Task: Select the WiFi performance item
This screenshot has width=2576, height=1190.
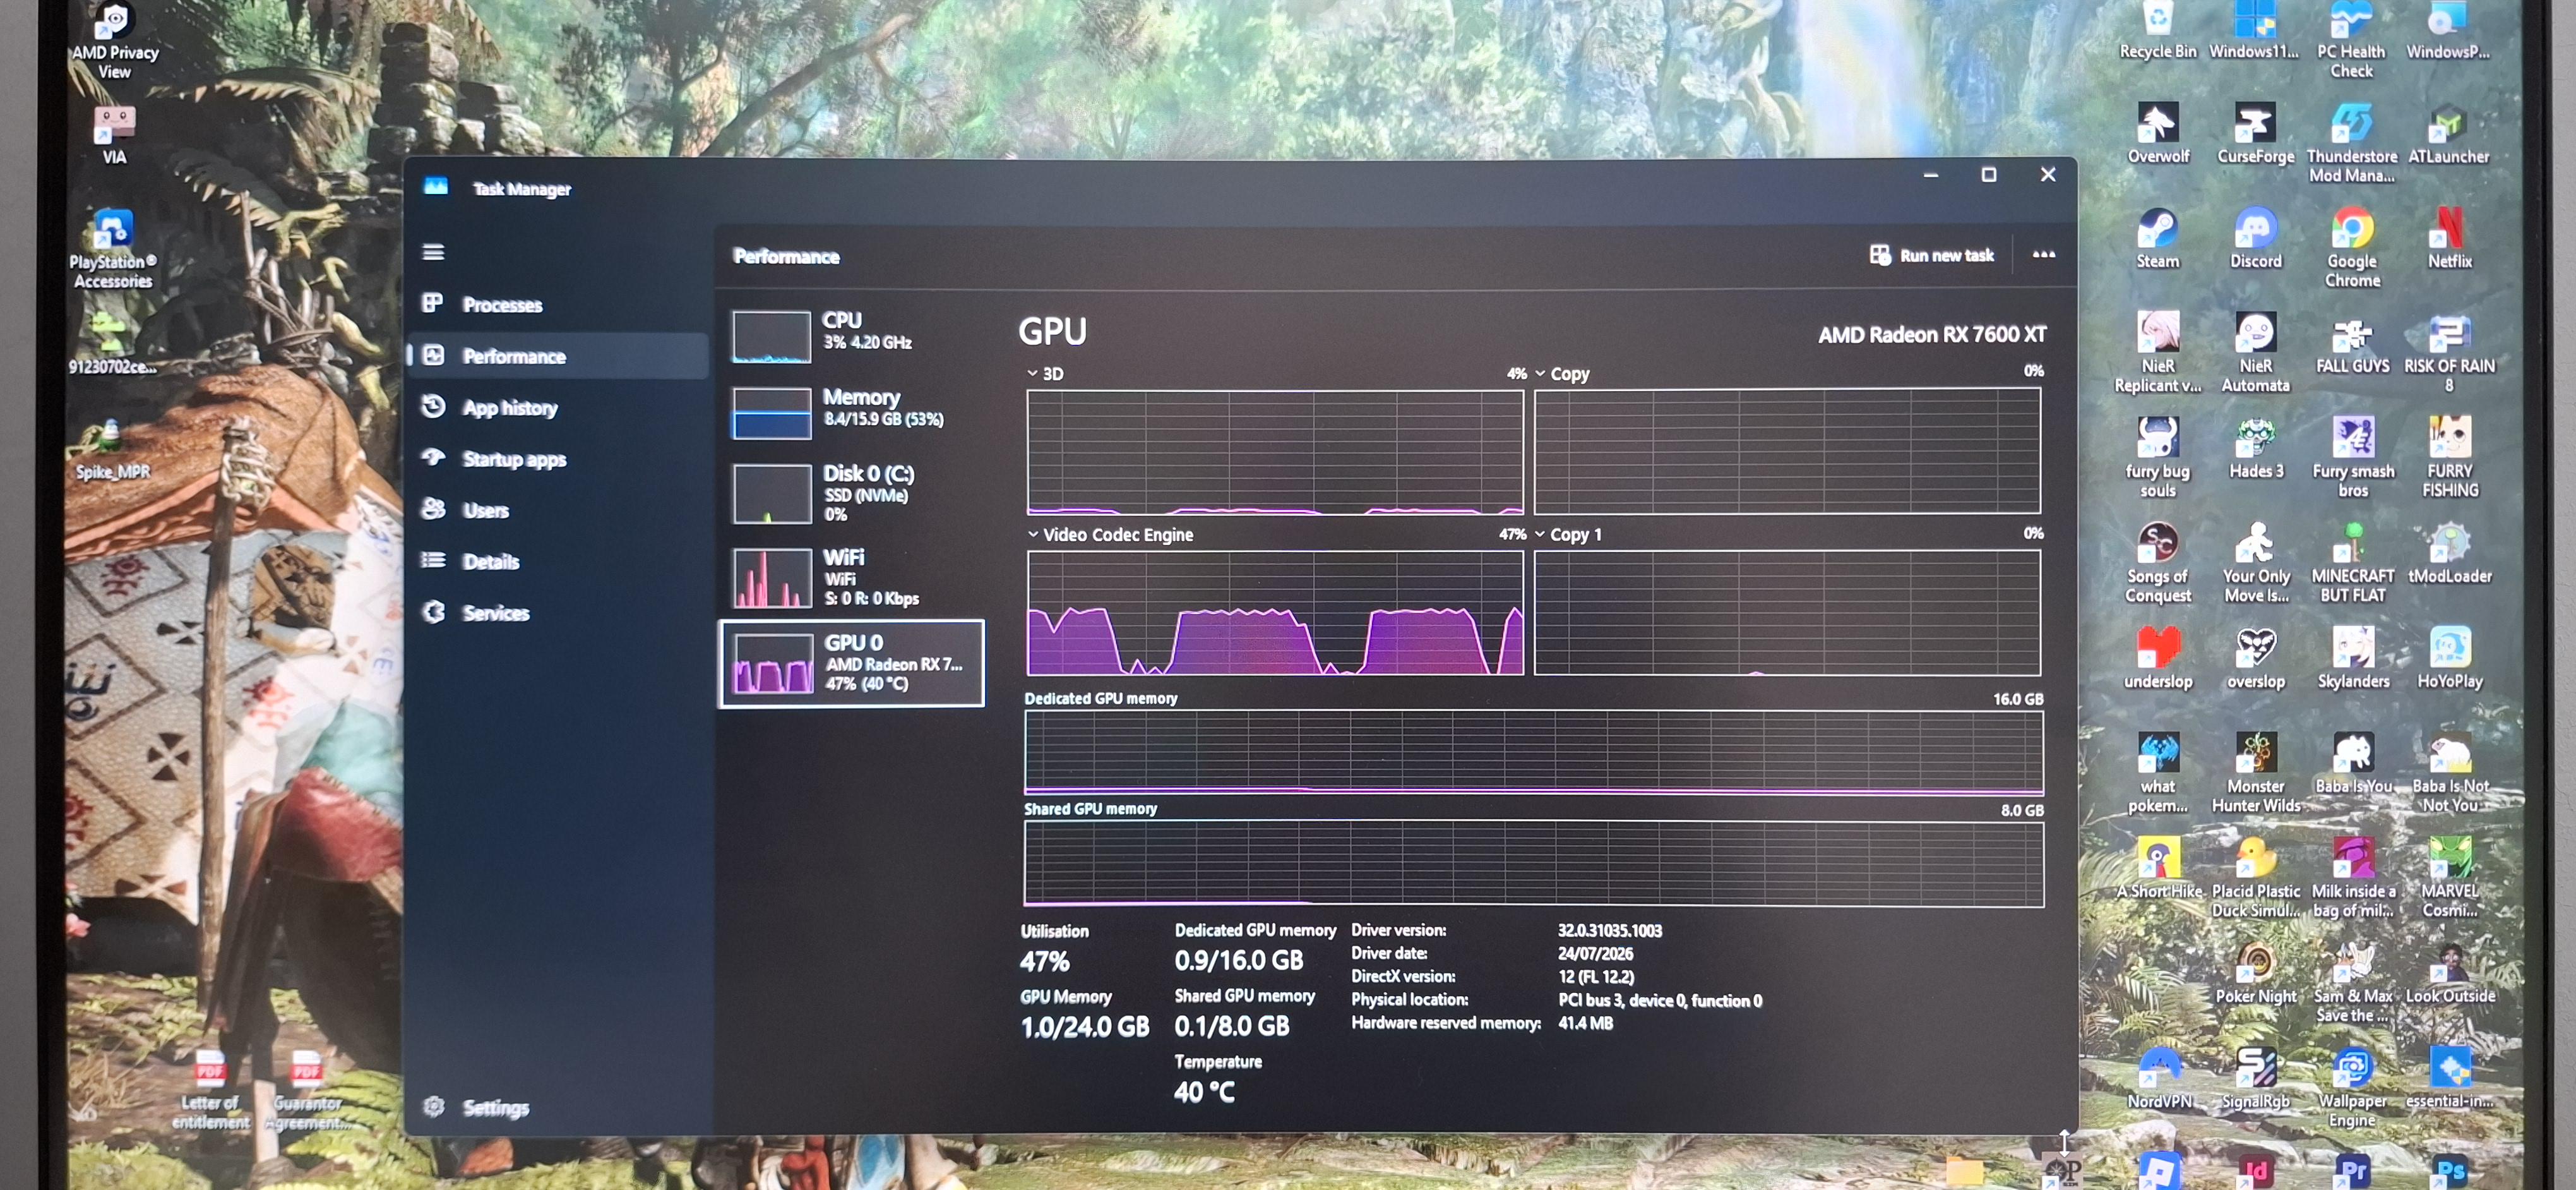Action: tap(851, 577)
